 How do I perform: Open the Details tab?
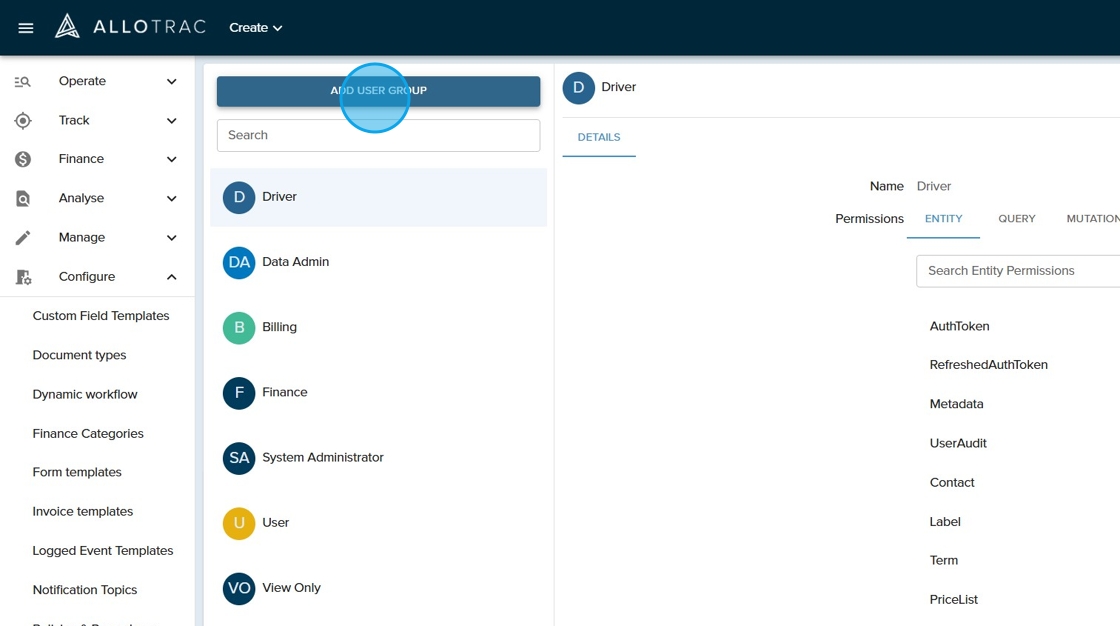(599, 137)
